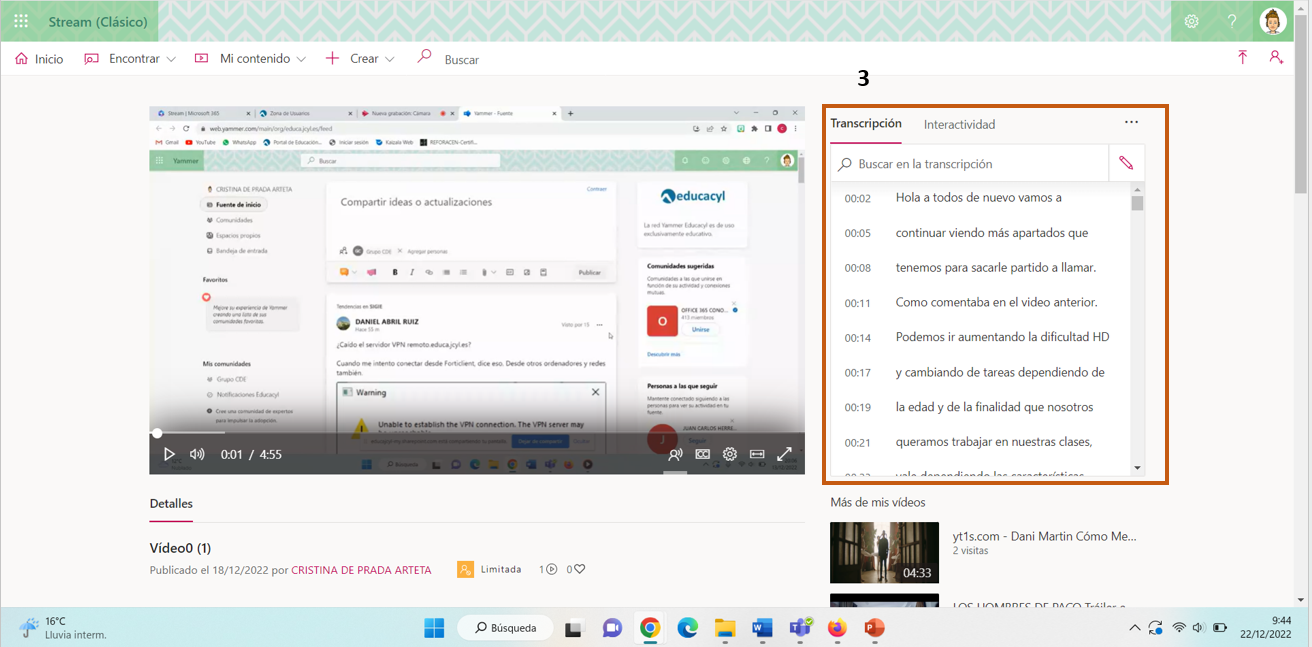The image size is (1312, 647).
Task: Expand the Encontrar dropdown menu
Action: (130, 59)
